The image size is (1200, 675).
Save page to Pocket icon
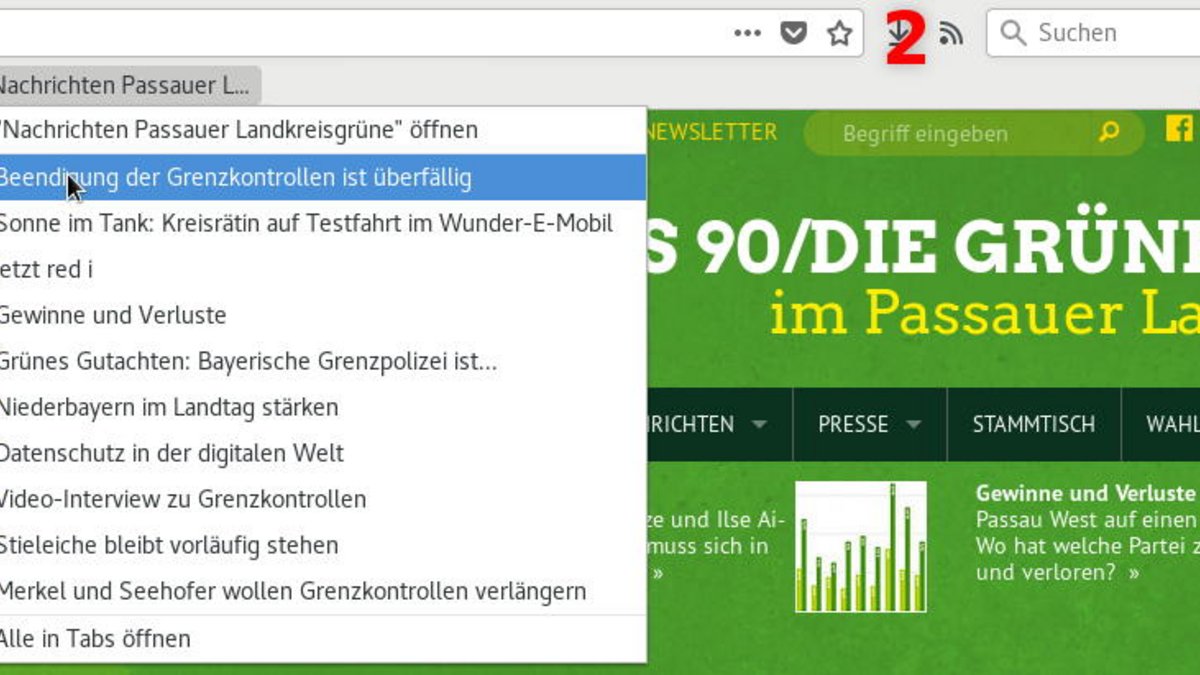(x=793, y=33)
